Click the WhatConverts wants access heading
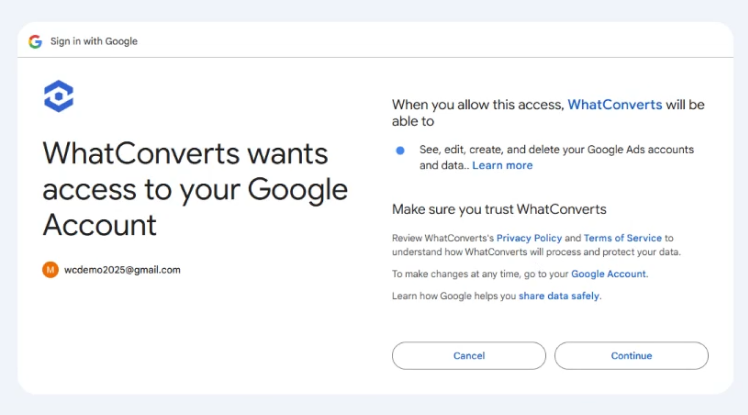 (195, 189)
